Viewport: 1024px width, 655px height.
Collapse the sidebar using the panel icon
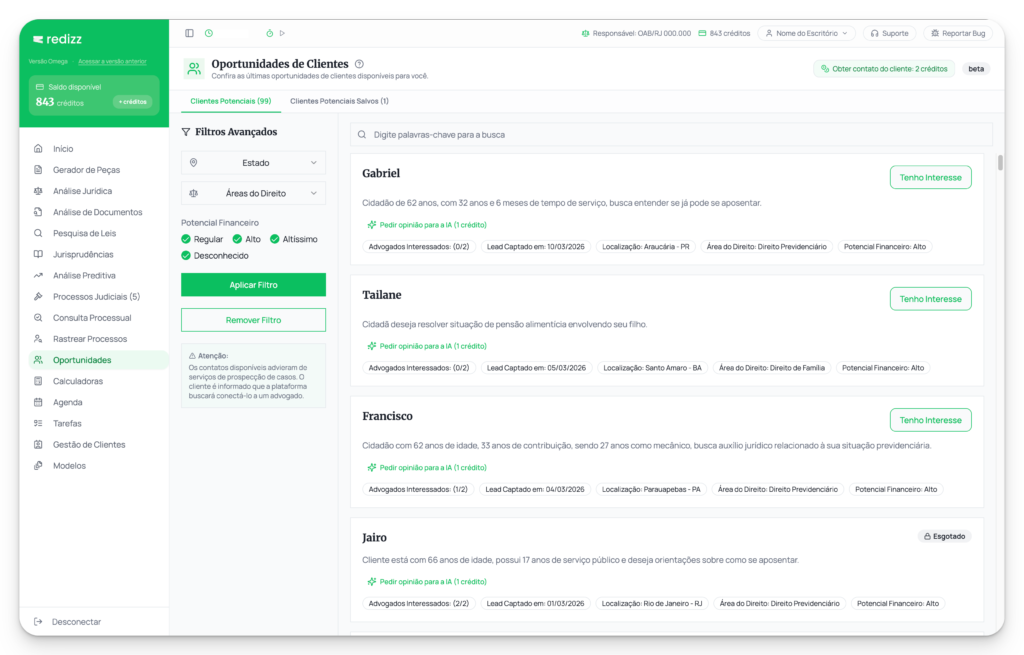[189, 33]
